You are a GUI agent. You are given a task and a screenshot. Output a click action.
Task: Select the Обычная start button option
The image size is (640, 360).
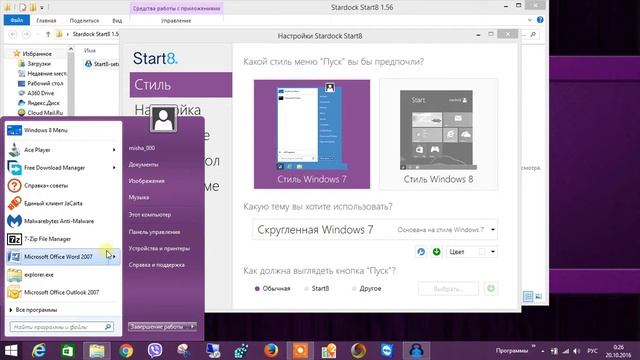[x=272, y=289]
